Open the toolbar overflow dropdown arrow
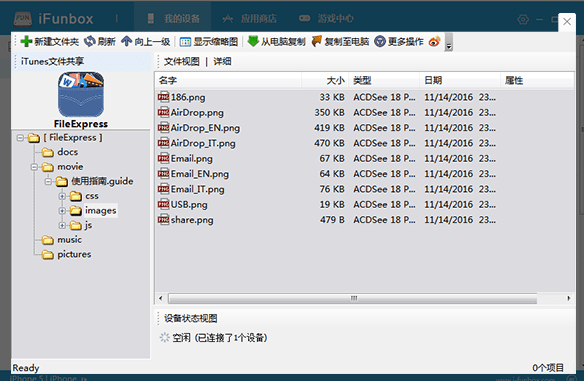Screen dimensions: 584x381 click(449, 42)
